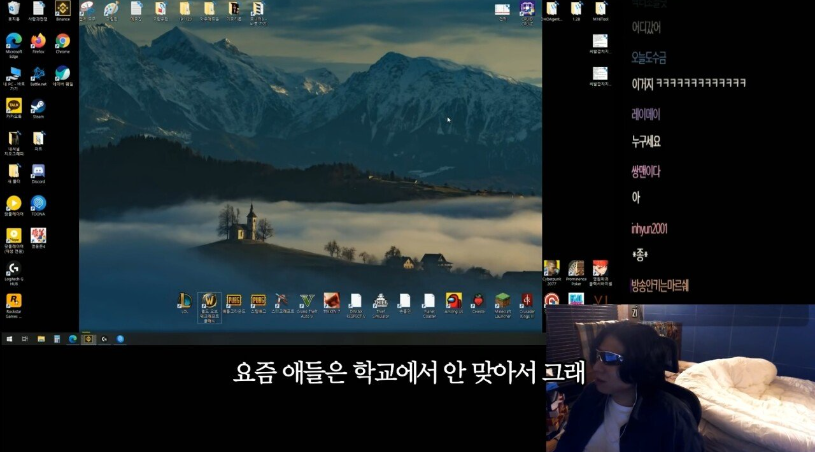Launch the Among Us desktop icon

tap(453, 303)
